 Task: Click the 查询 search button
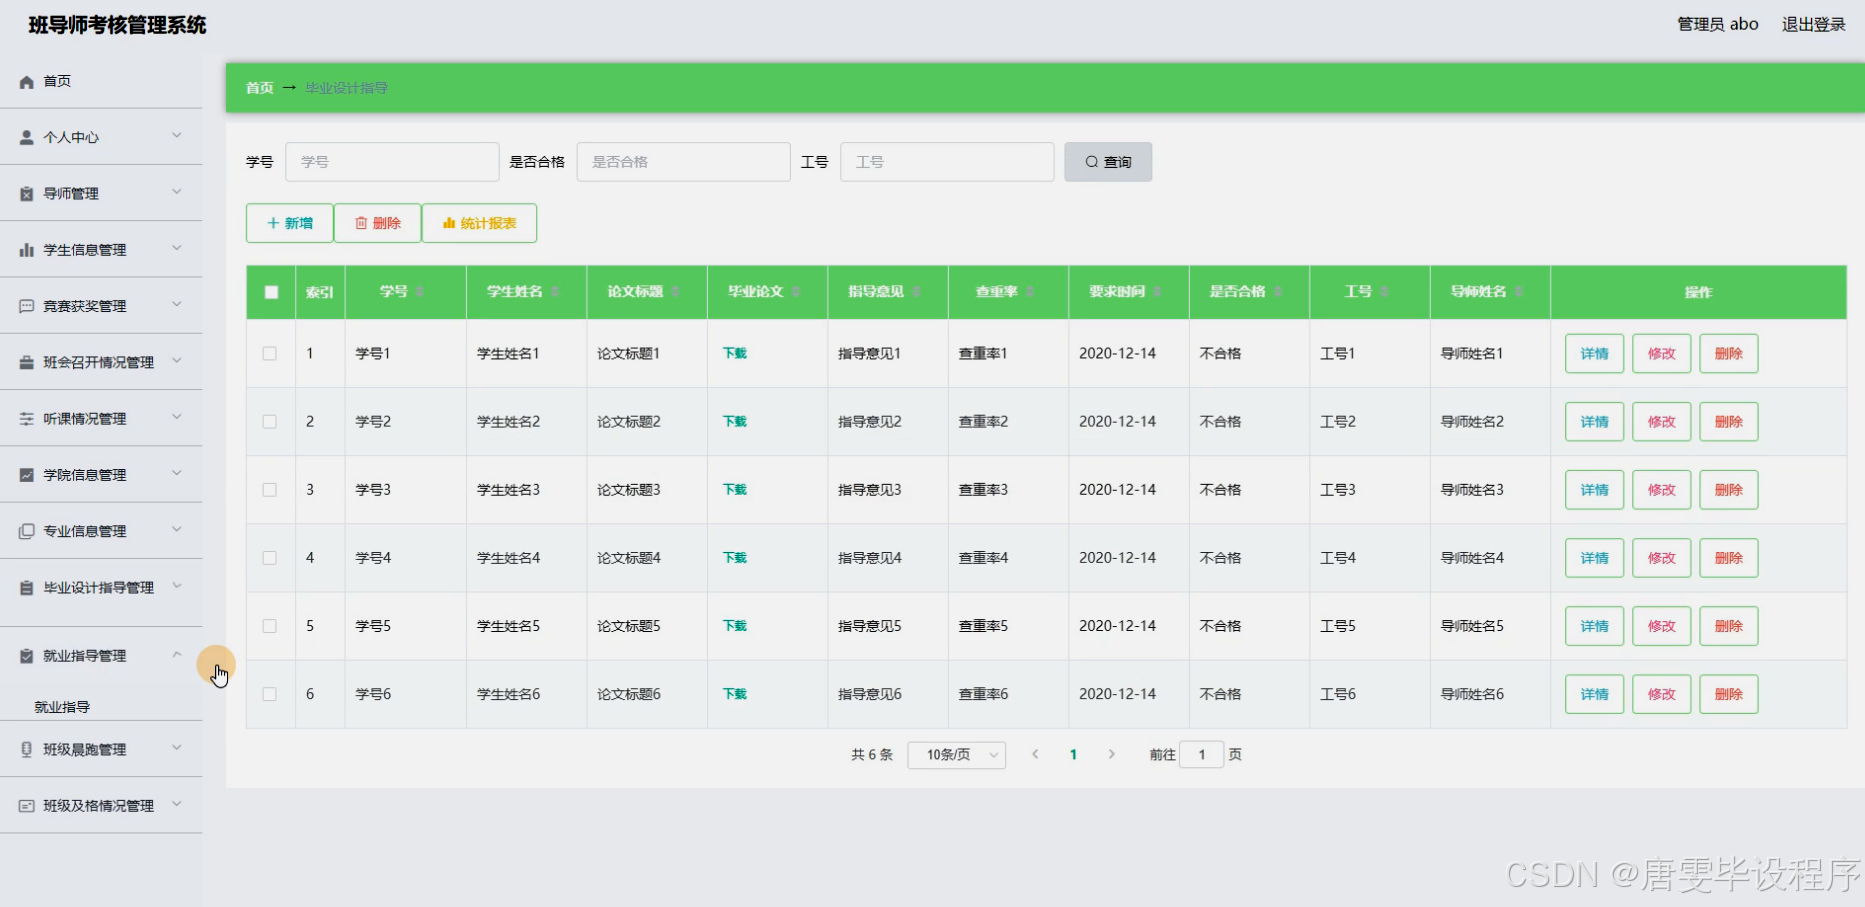click(x=1108, y=162)
